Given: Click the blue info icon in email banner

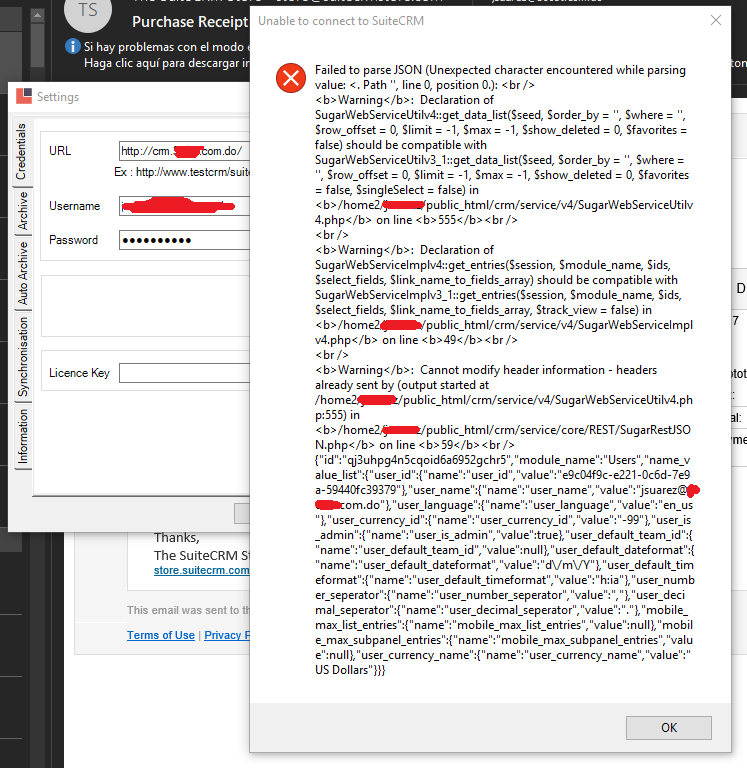Looking at the screenshot, I should 72,47.
